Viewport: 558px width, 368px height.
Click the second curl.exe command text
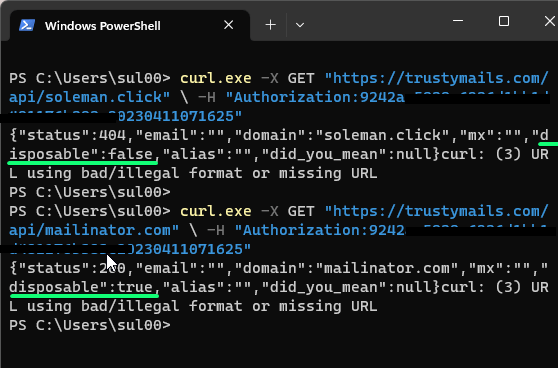[x=216, y=211]
